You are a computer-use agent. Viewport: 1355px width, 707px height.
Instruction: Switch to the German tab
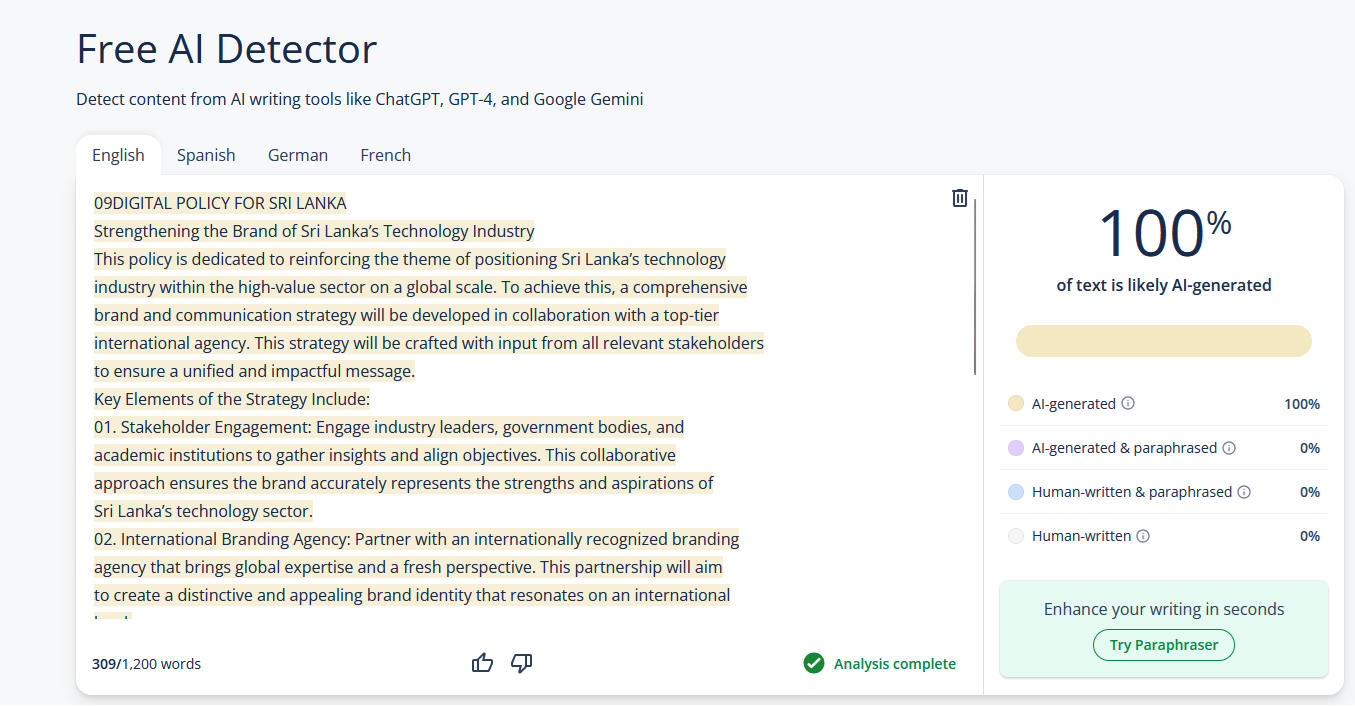coord(298,155)
